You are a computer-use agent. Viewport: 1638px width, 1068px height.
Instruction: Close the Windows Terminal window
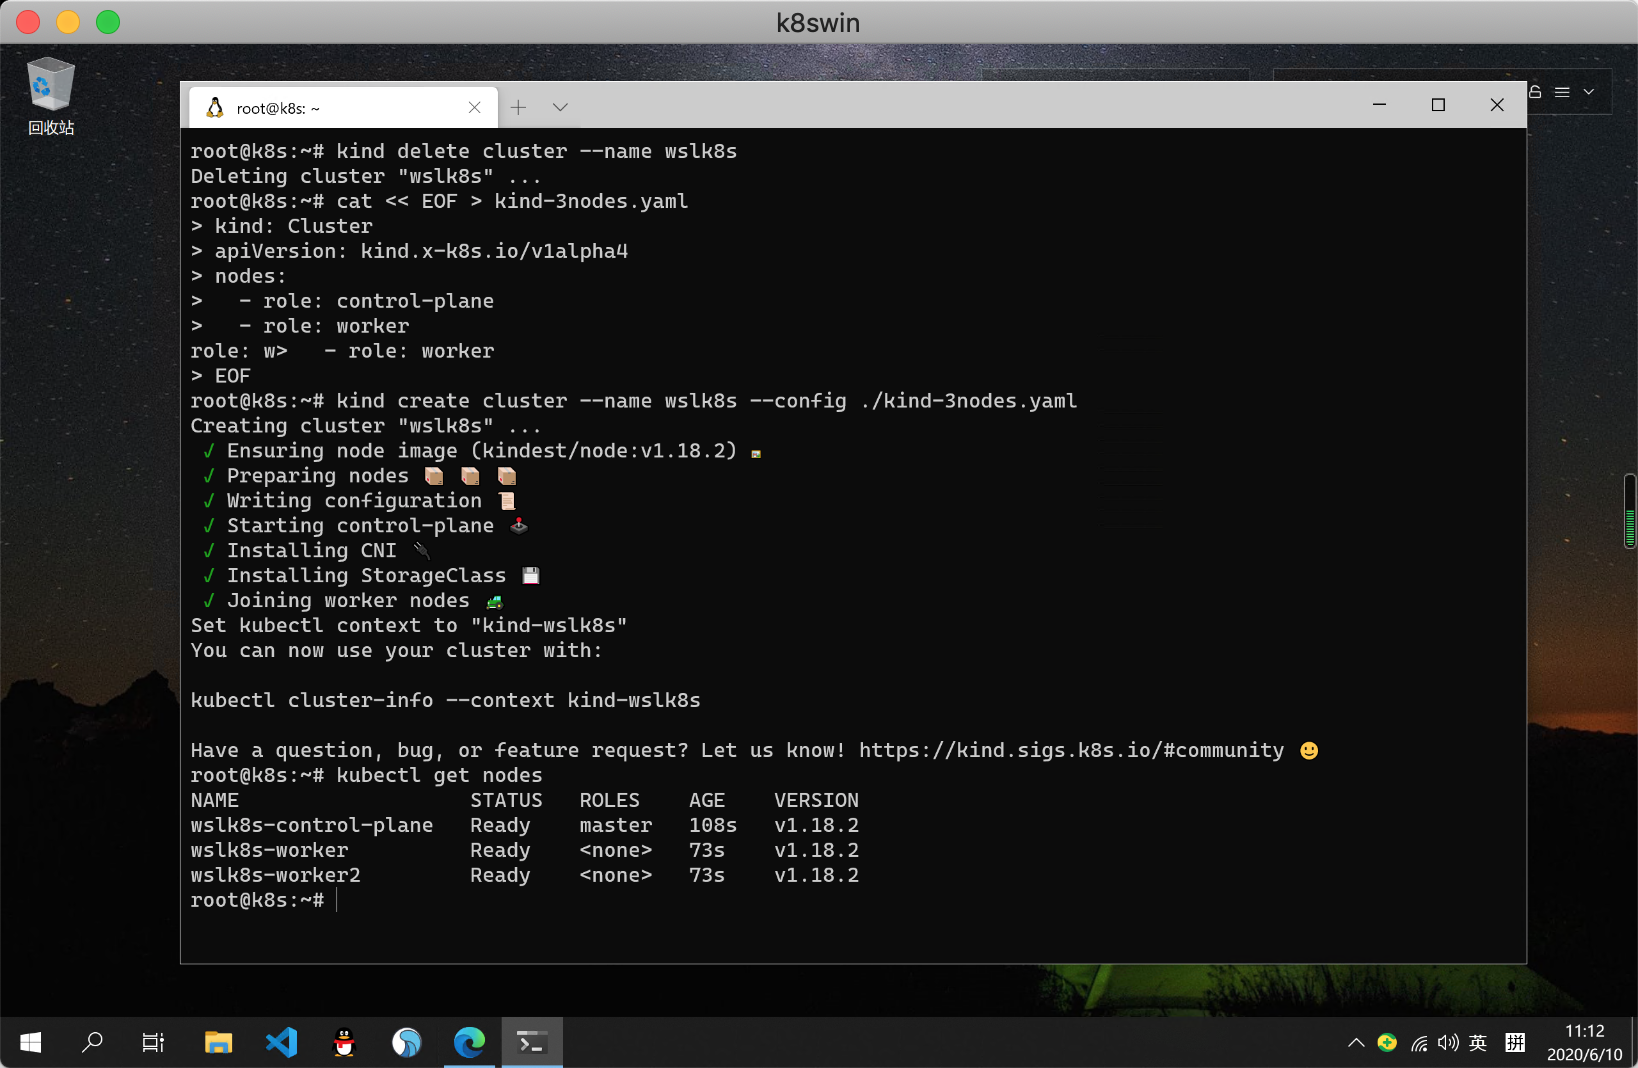1497,105
